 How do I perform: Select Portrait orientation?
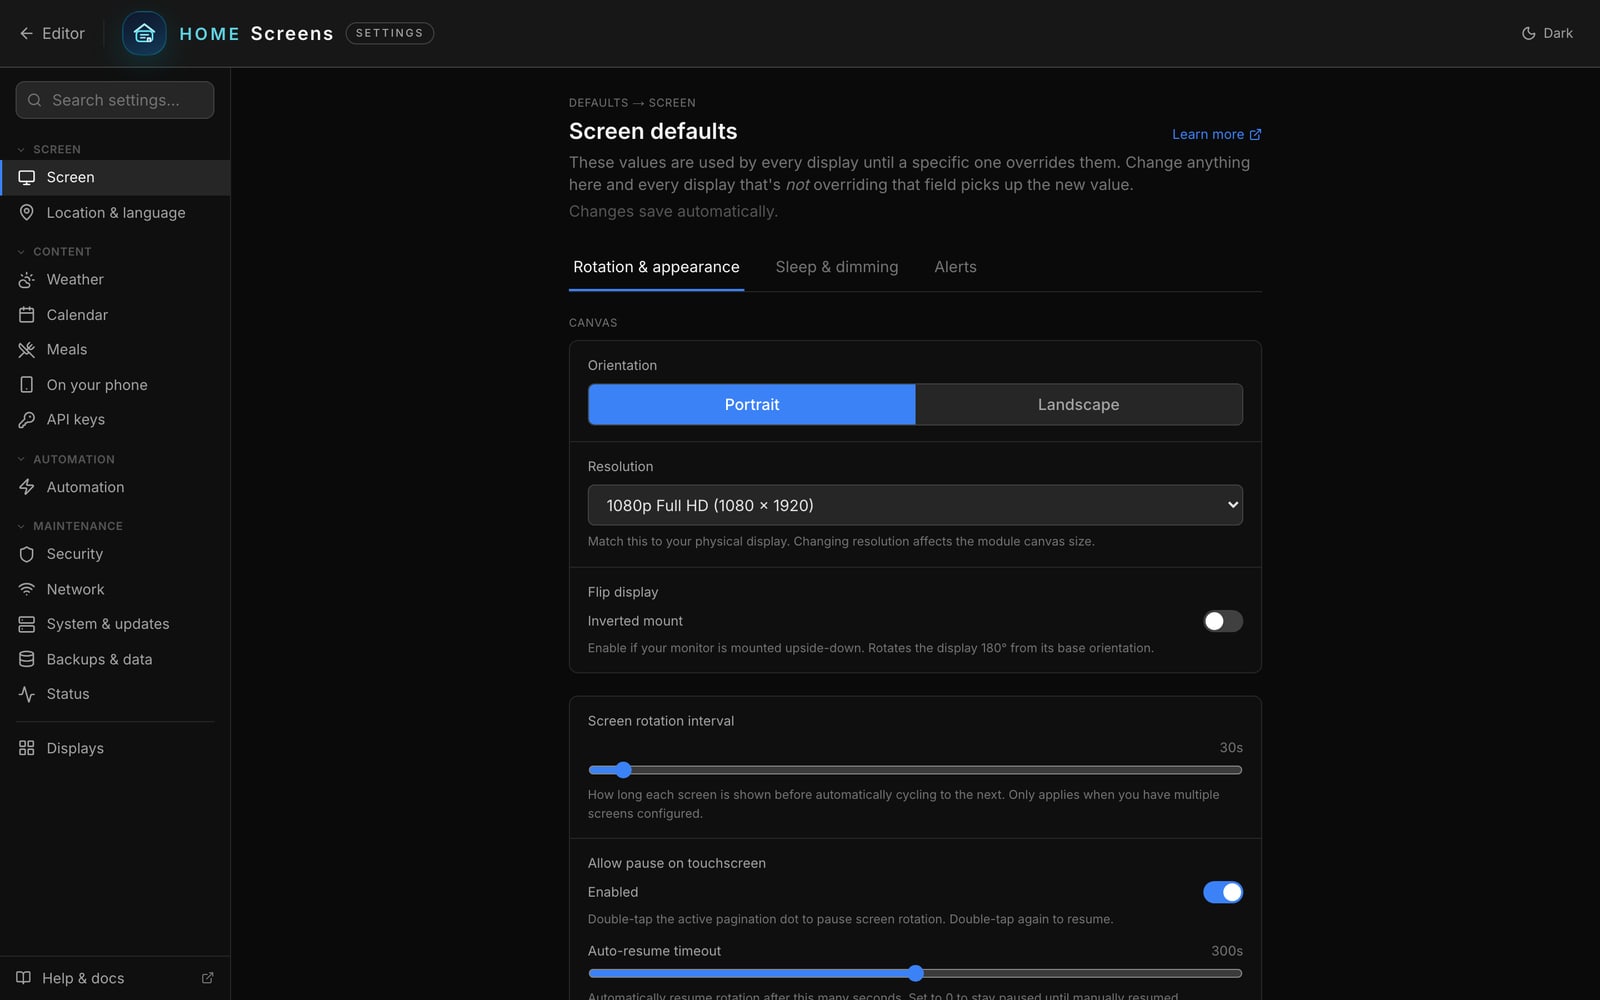tap(752, 404)
